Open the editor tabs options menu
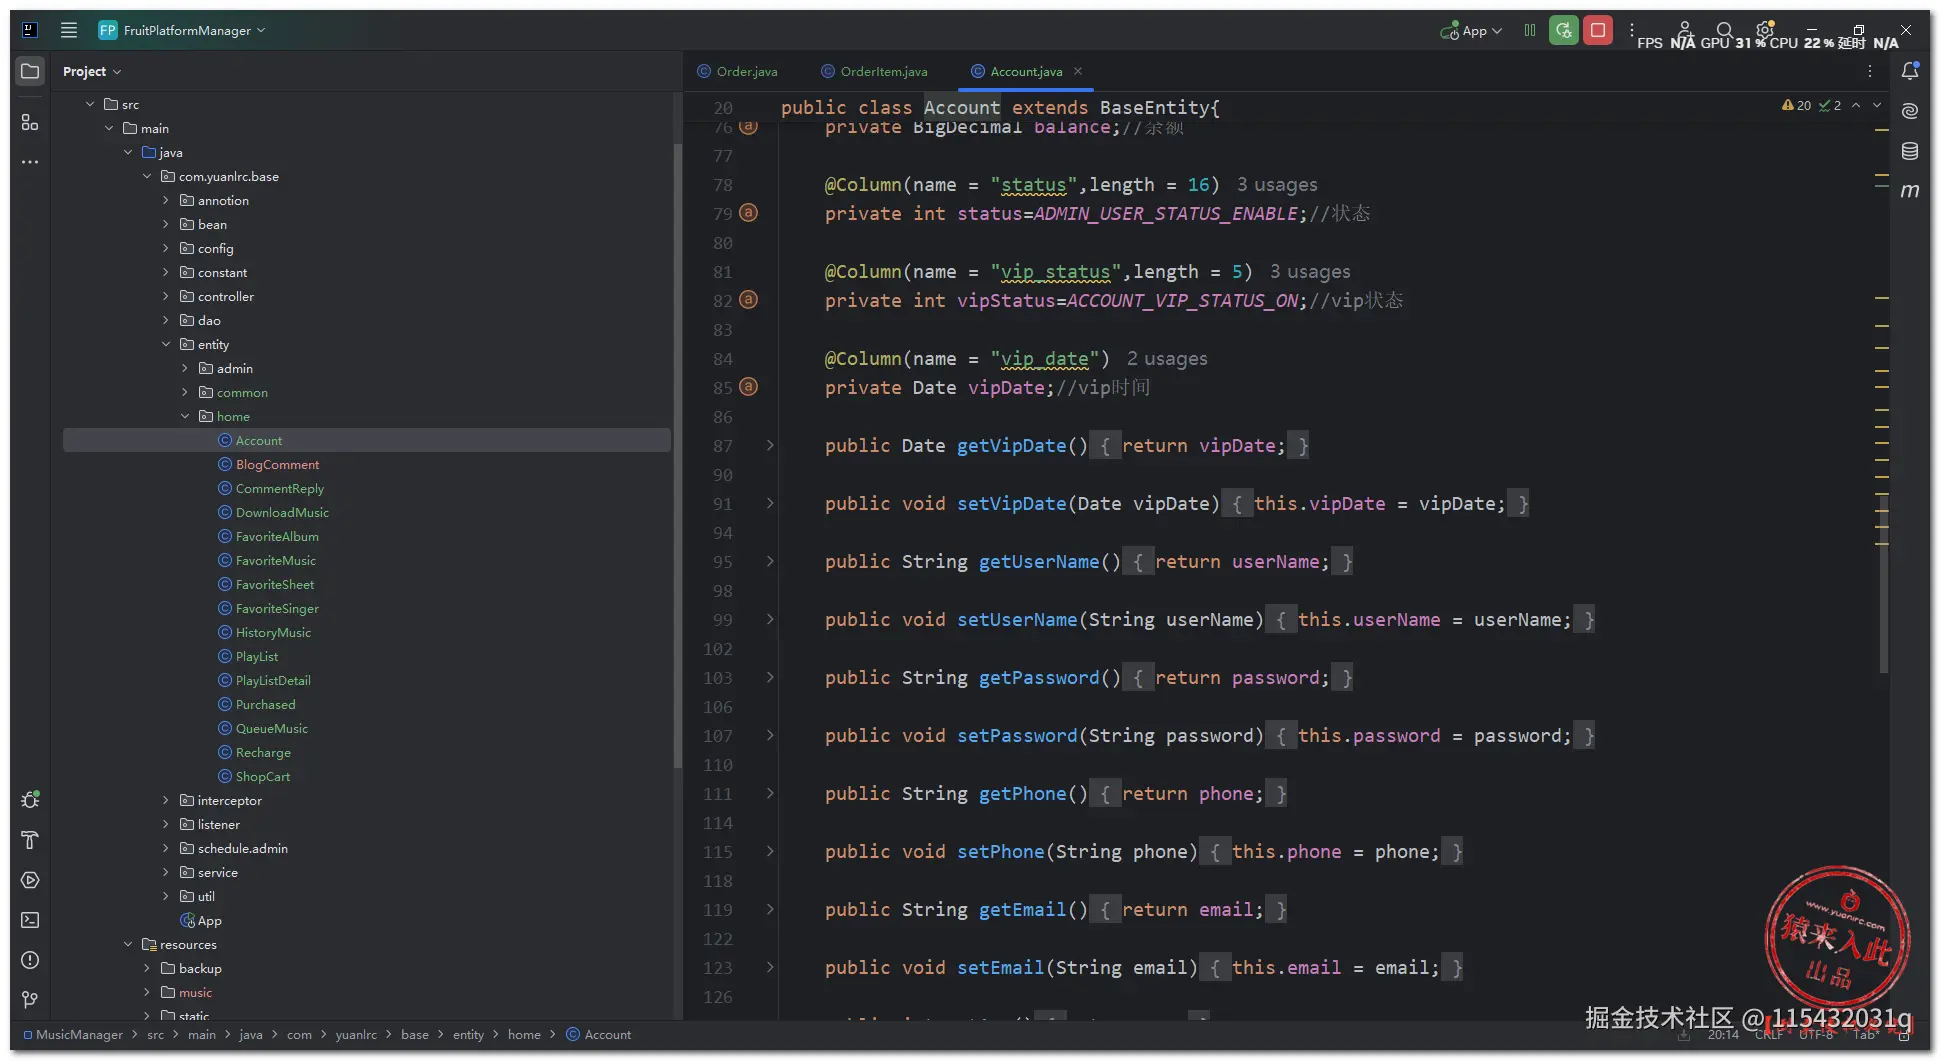The height and width of the screenshot is (1061, 1941). coord(1870,71)
